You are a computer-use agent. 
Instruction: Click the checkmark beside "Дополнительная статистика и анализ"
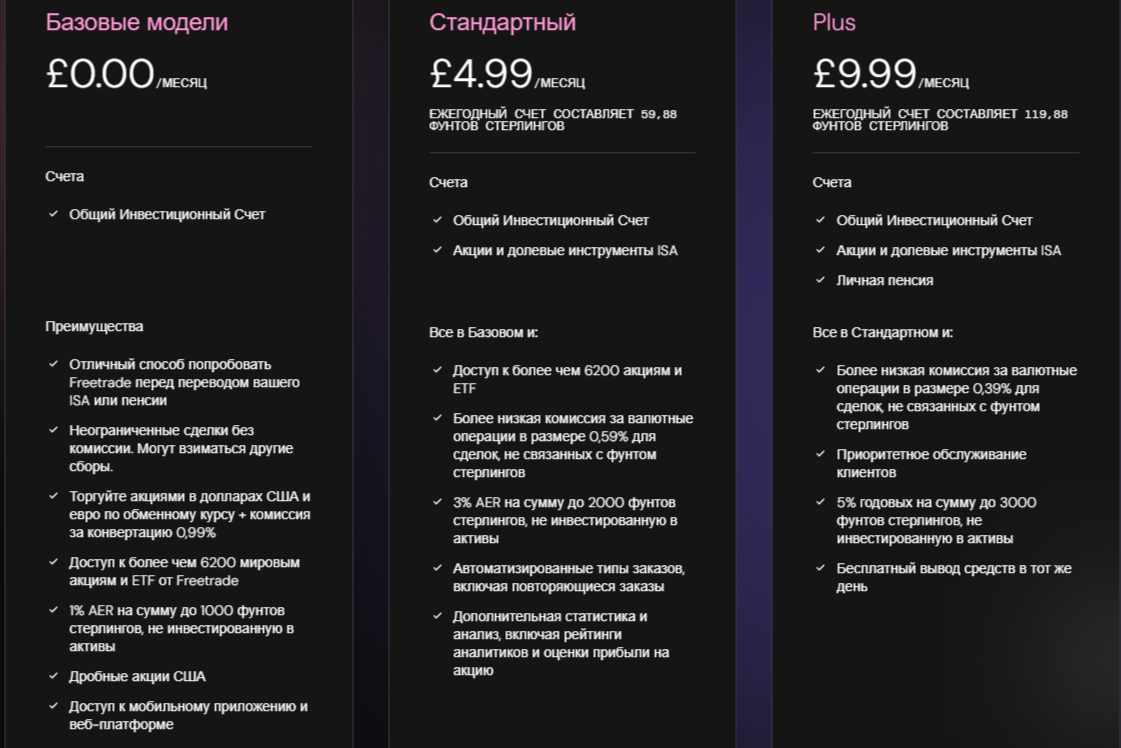437,617
